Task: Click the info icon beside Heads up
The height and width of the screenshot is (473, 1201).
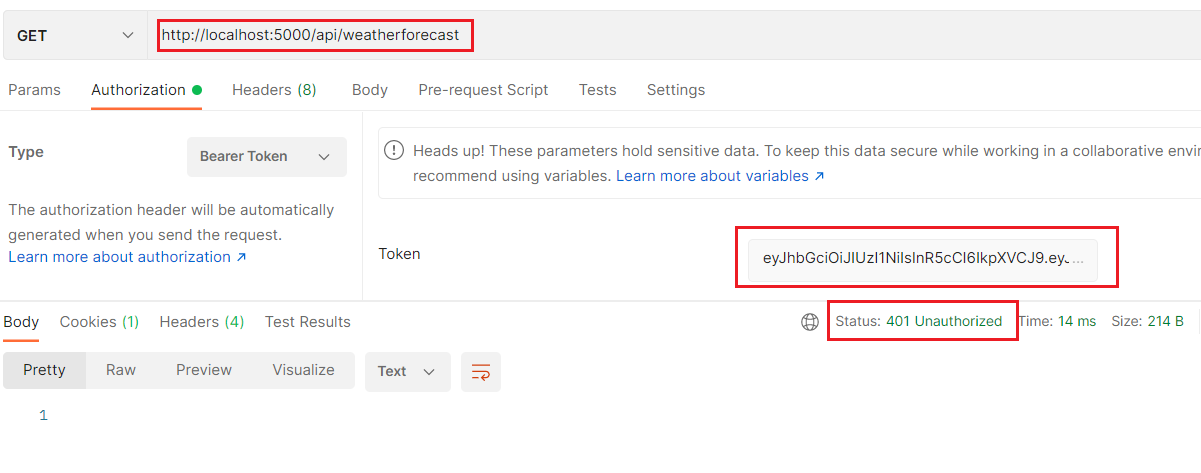Action: click(x=395, y=151)
